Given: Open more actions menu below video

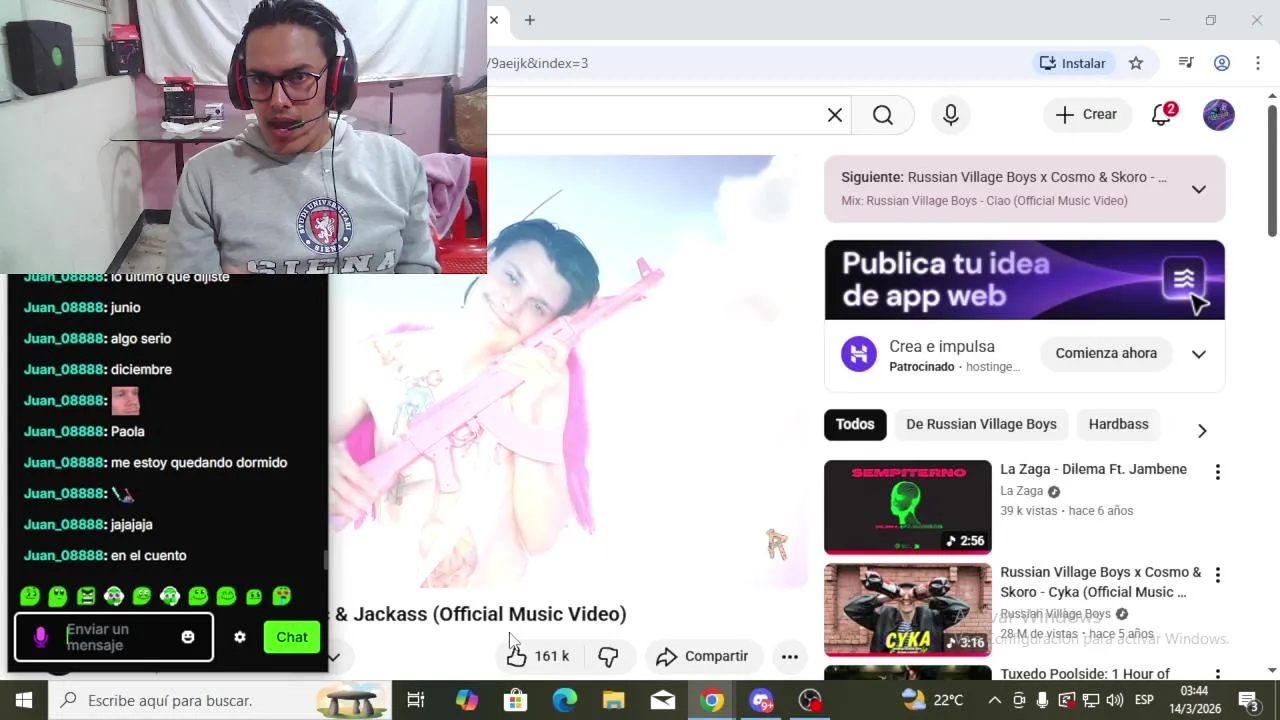Looking at the screenshot, I should coord(789,656).
